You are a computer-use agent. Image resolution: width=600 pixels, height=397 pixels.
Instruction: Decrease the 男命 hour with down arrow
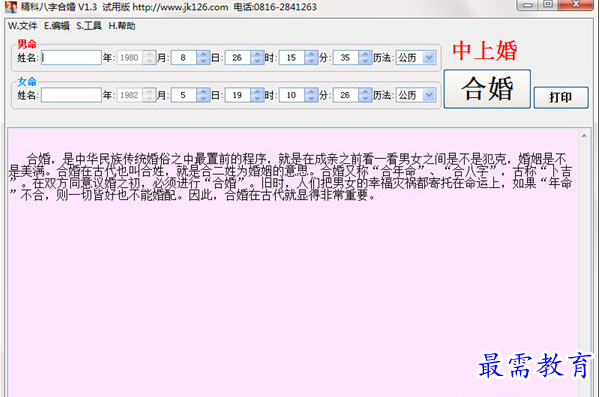(311, 61)
